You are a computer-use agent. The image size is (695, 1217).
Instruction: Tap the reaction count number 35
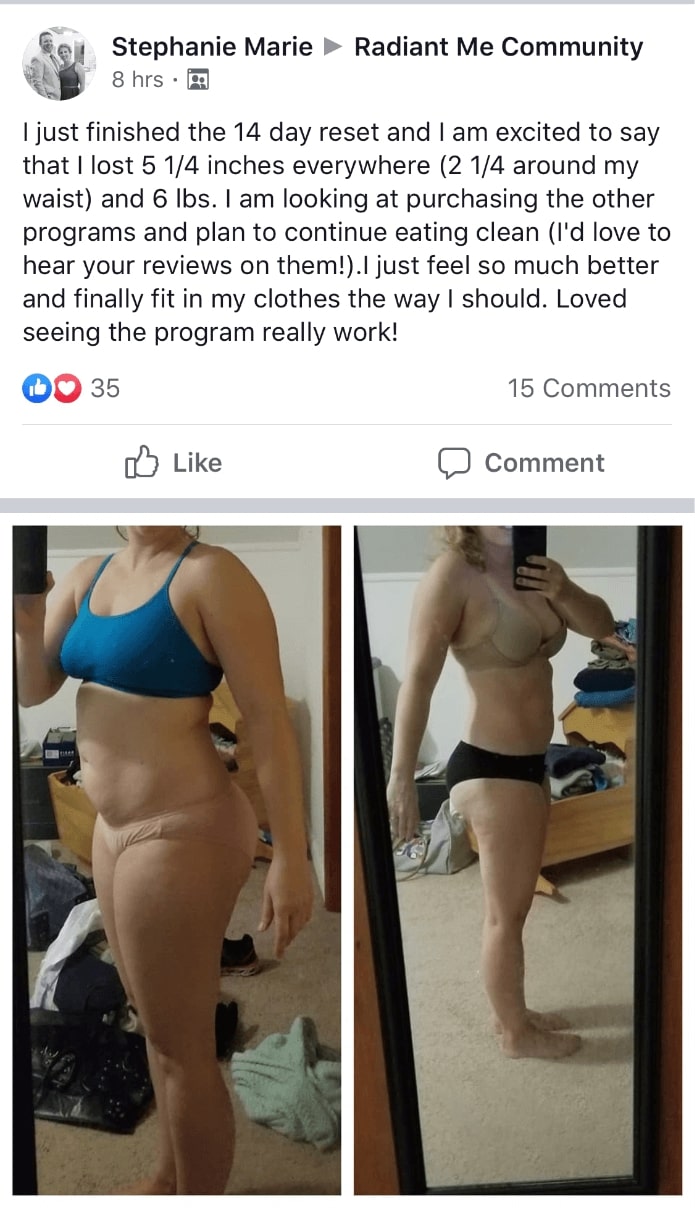(x=105, y=388)
